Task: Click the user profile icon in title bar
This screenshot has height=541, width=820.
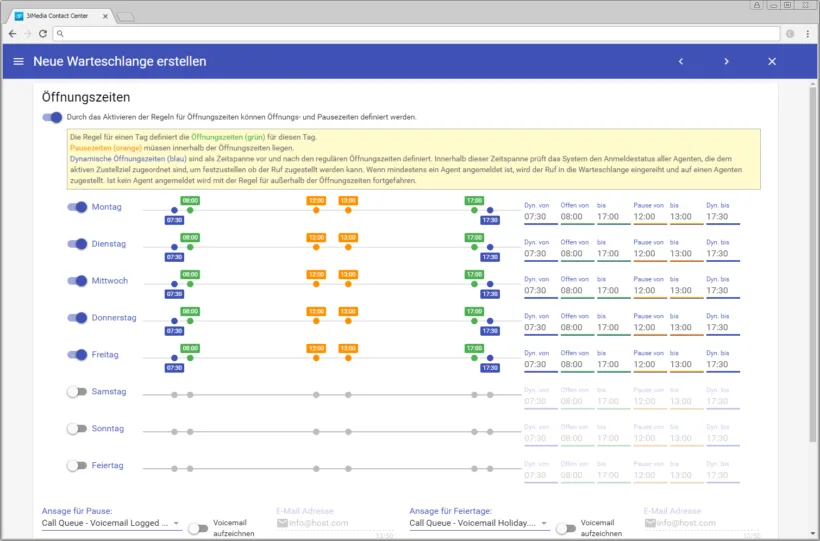Action: point(757,5)
